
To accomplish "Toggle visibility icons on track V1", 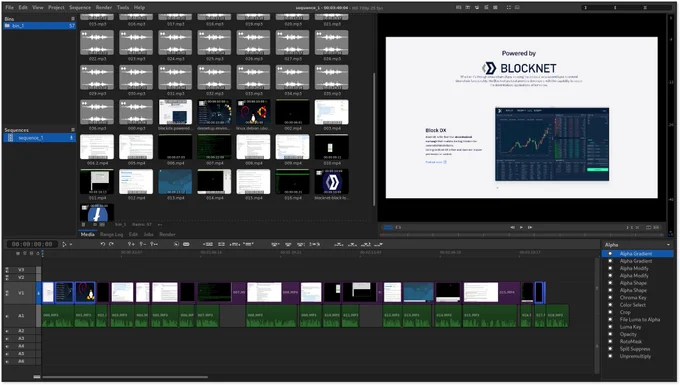I will click(x=7, y=293).
